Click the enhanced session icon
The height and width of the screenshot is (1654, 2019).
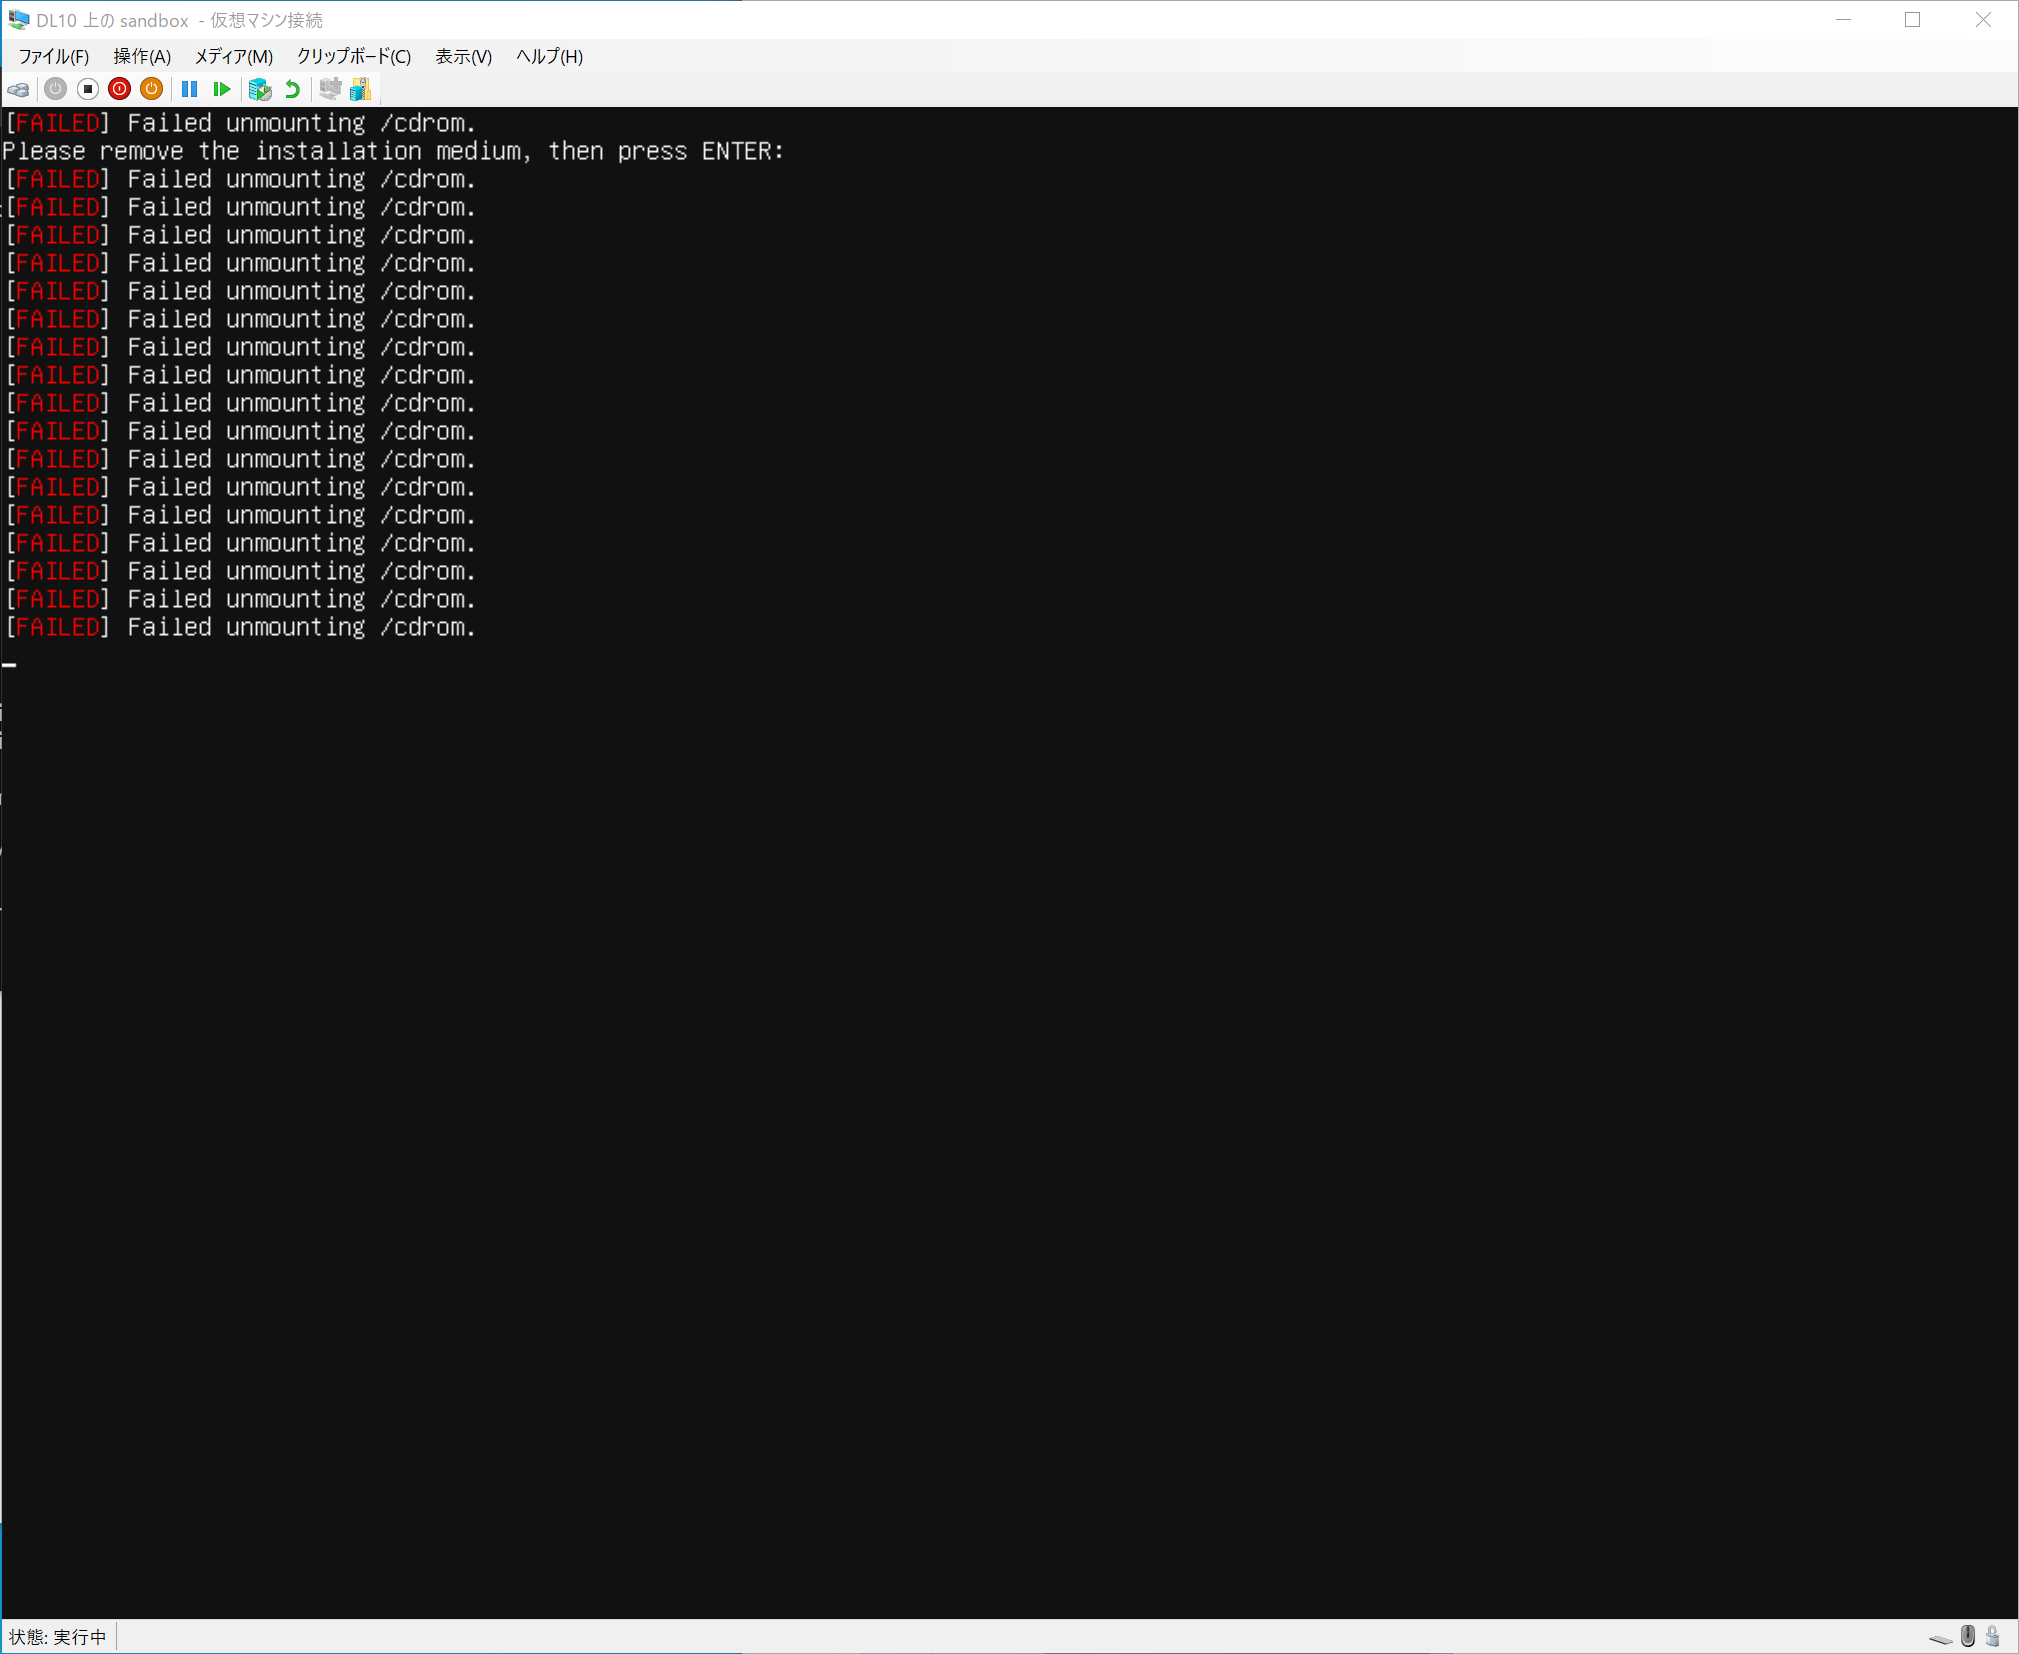pyautogui.click(x=330, y=90)
